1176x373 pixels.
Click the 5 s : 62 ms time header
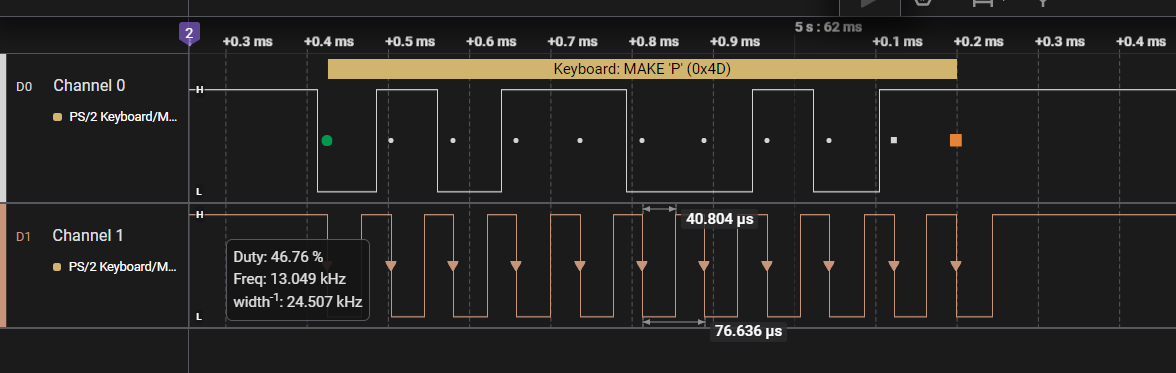pos(829,27)
